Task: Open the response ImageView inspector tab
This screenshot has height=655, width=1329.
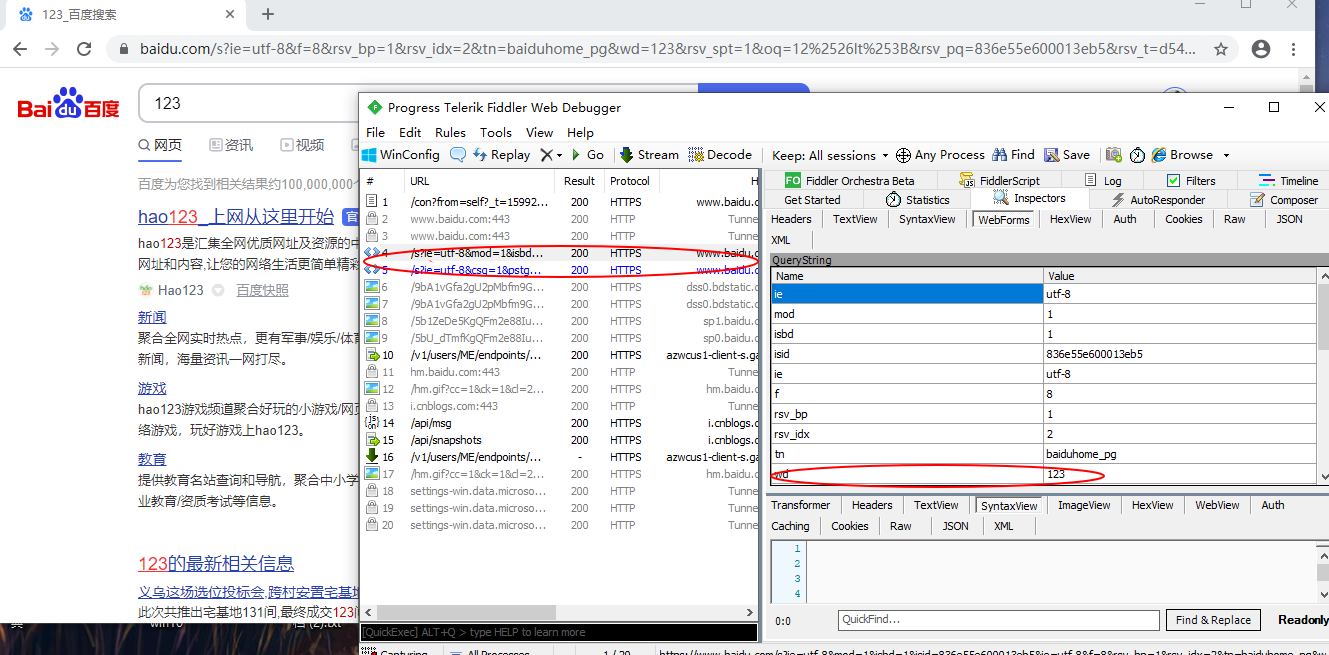Action: click(x=1084, y=505)
